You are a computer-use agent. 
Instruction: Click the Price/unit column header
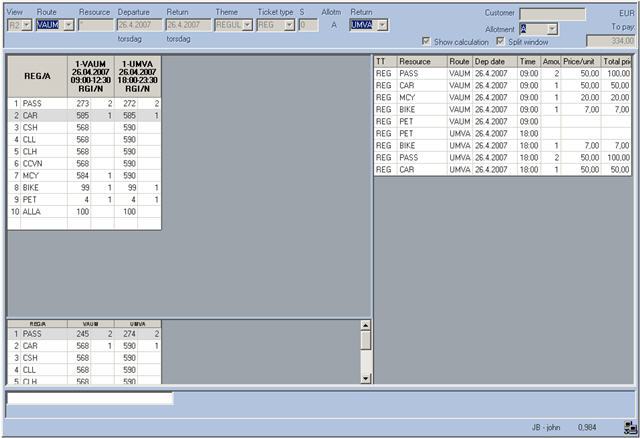tap(581, 62)
